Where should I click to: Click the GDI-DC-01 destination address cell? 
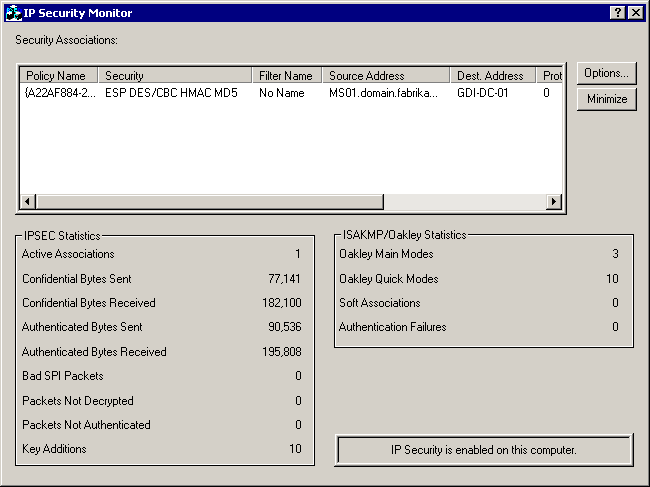click(483, 93)
